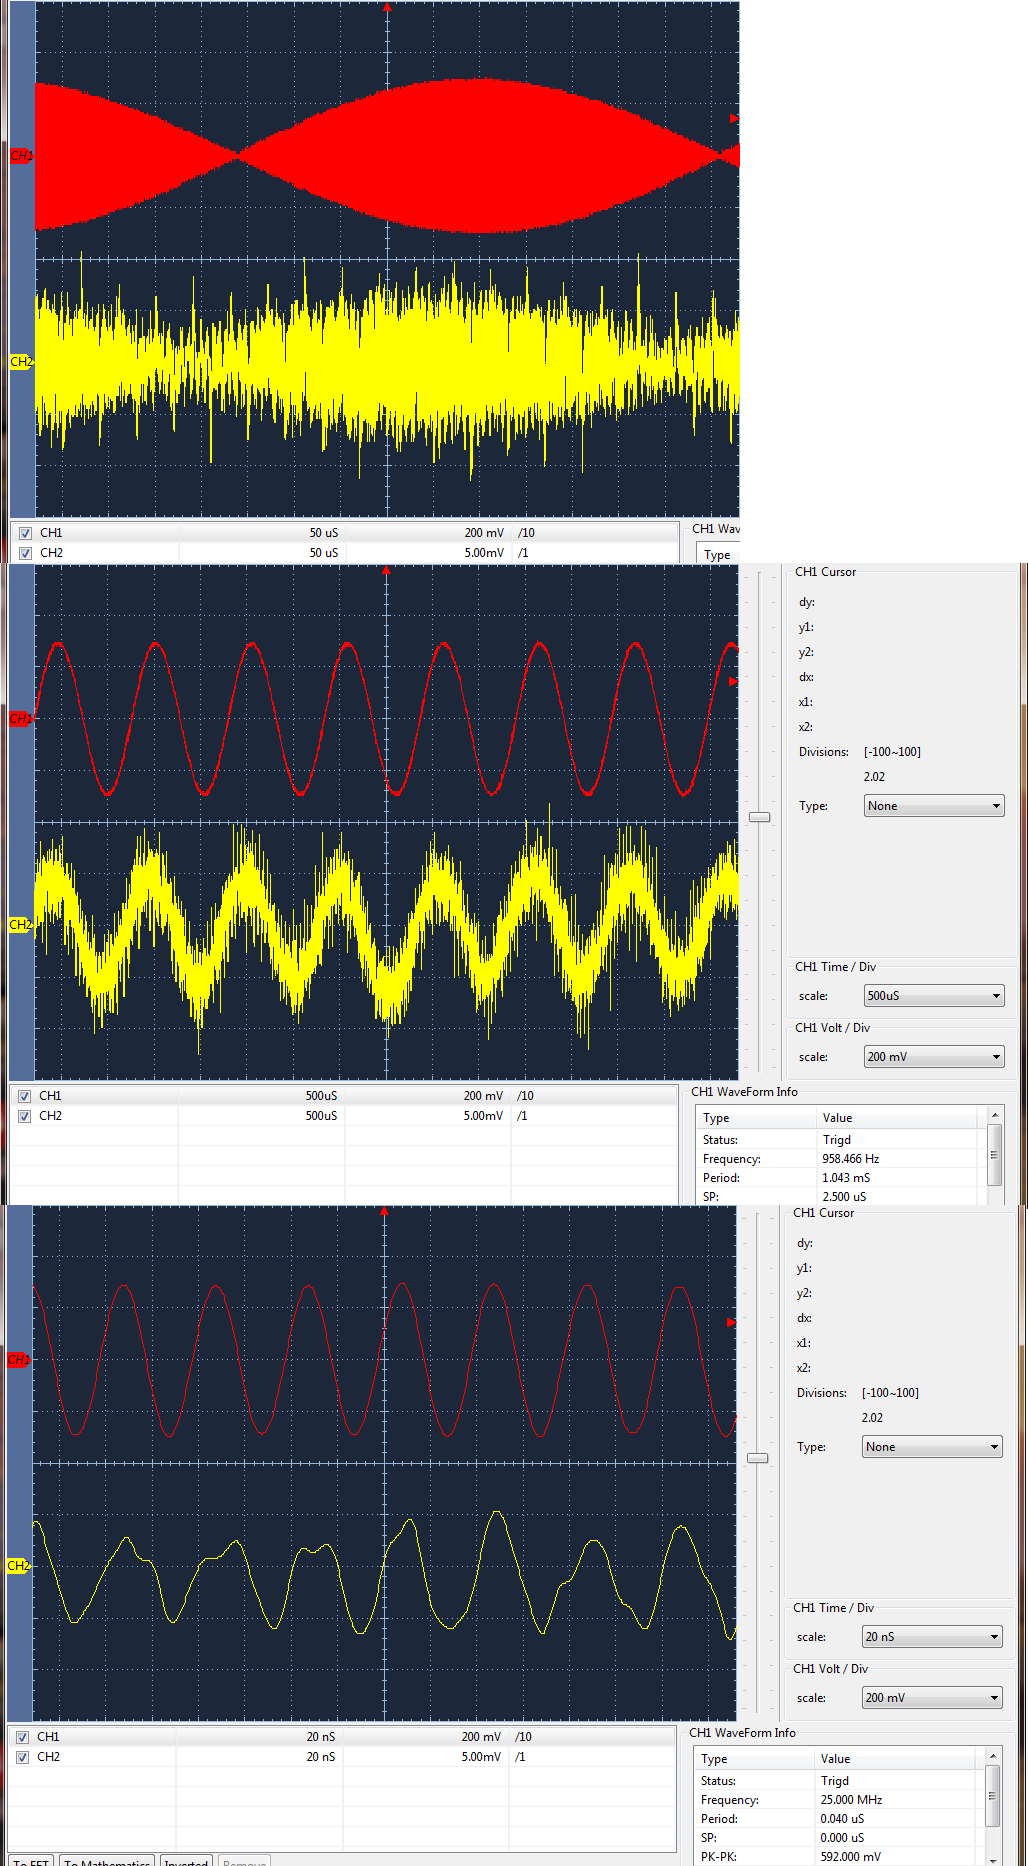Screen dimensions: 1028x1866
Task: Open the CH1 Time/Div dropdown showing 500uS
Action: click(x=934, y=996)
